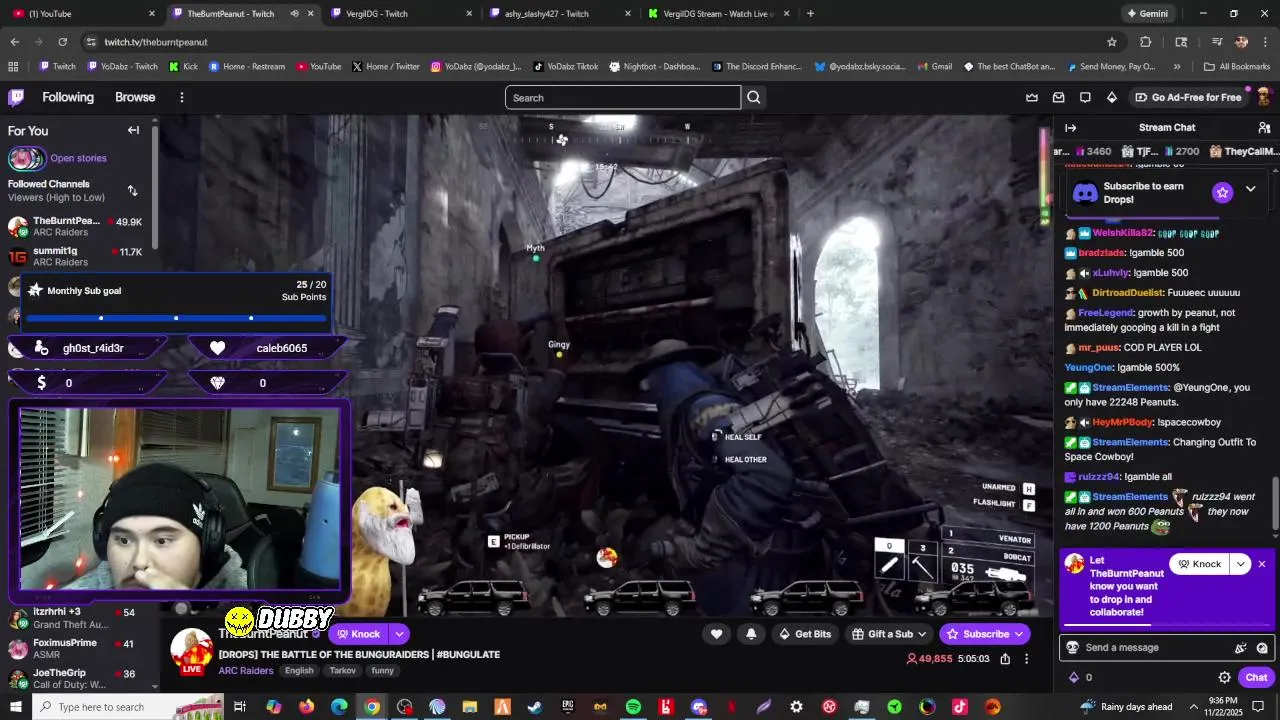Click the Subscribe to earn Drops star button

(x=1222, y=192)
